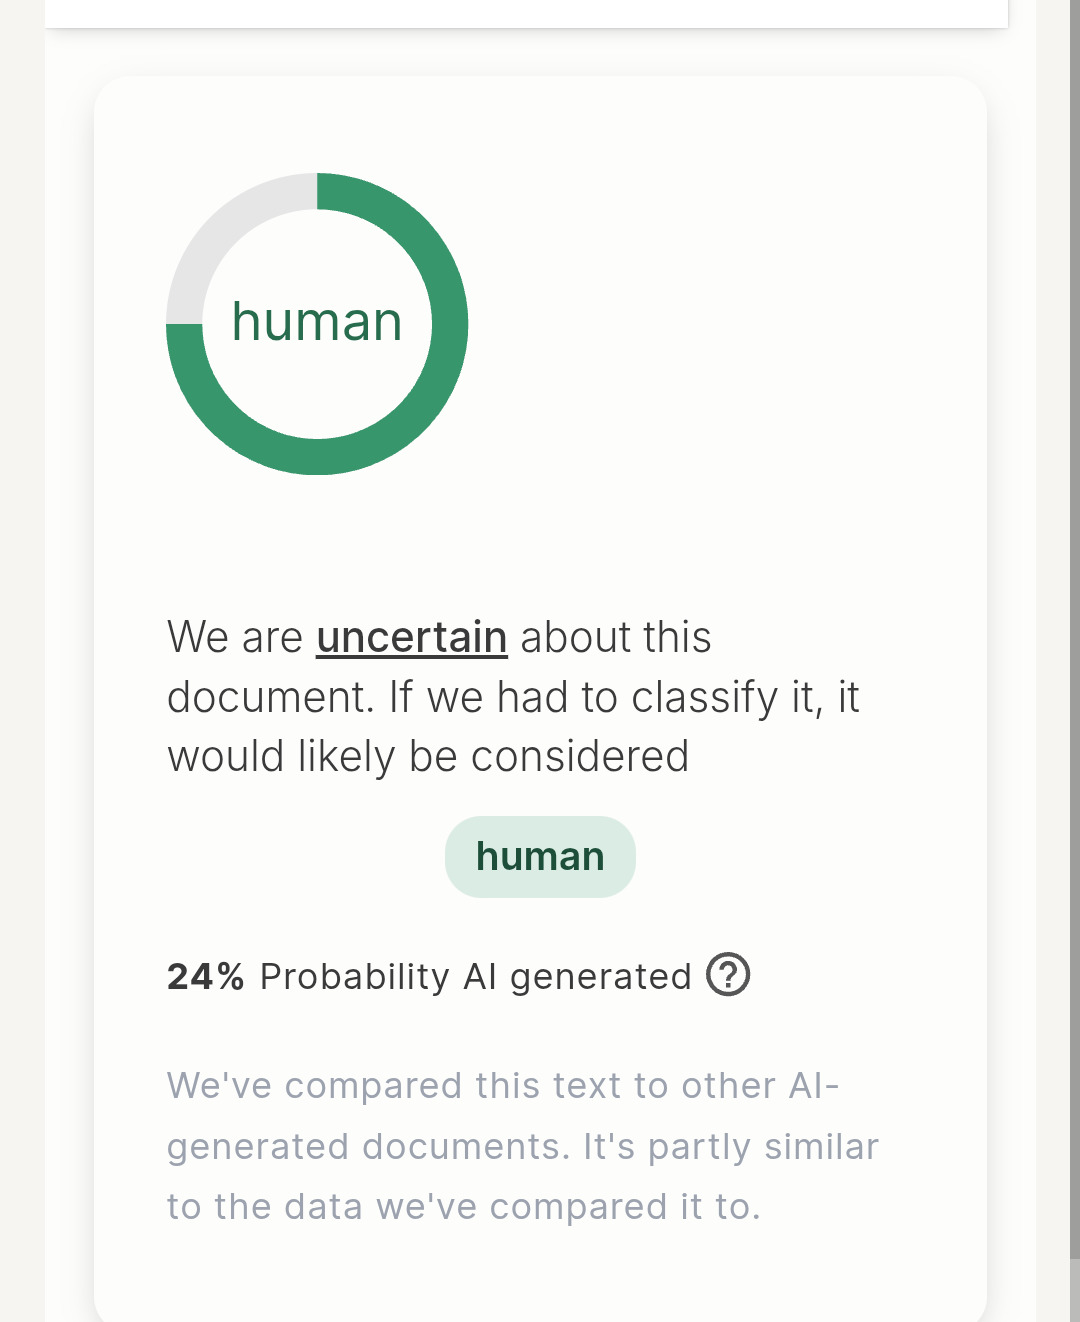
Task: Click the "Probability AI generated" label
Action: [x=475, y=977]
